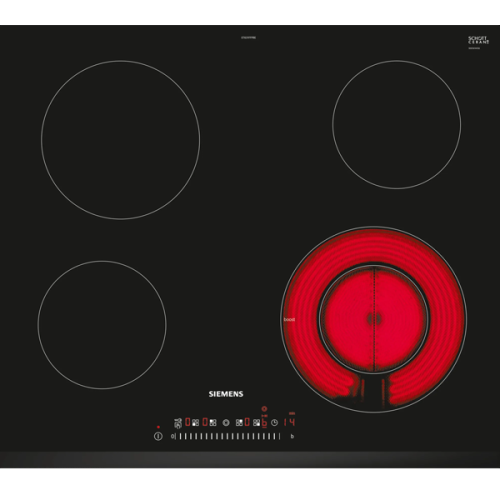Click the SIEMENS brand logo

pos(226,394)
